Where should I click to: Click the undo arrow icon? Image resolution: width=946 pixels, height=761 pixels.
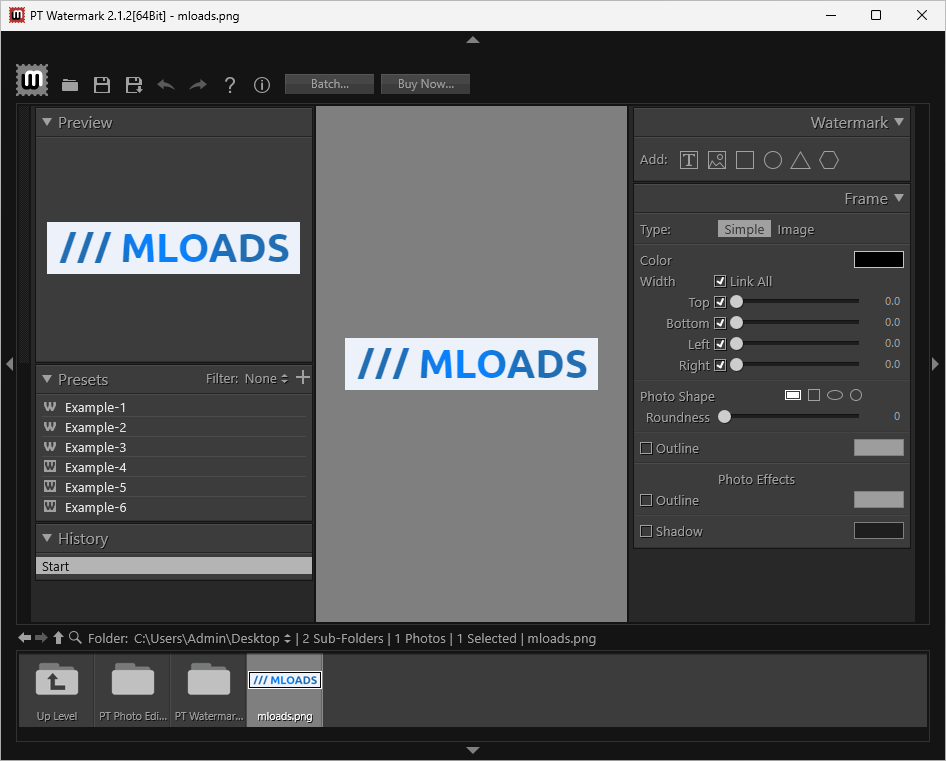(x=166, y=85)
